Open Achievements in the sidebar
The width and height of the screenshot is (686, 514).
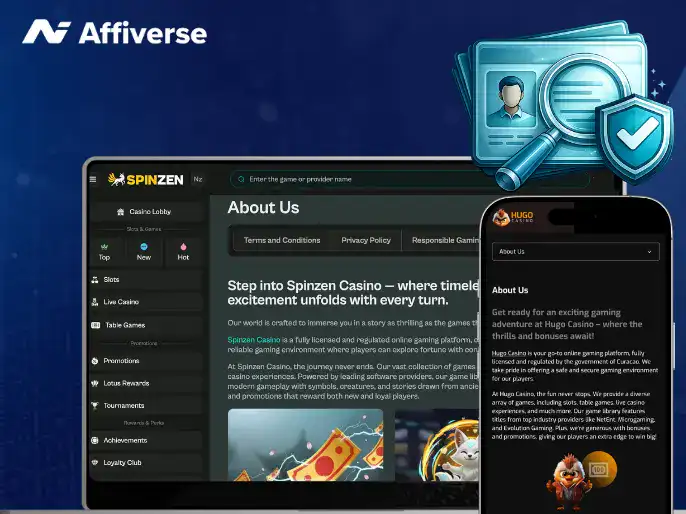tap(146, 441)
